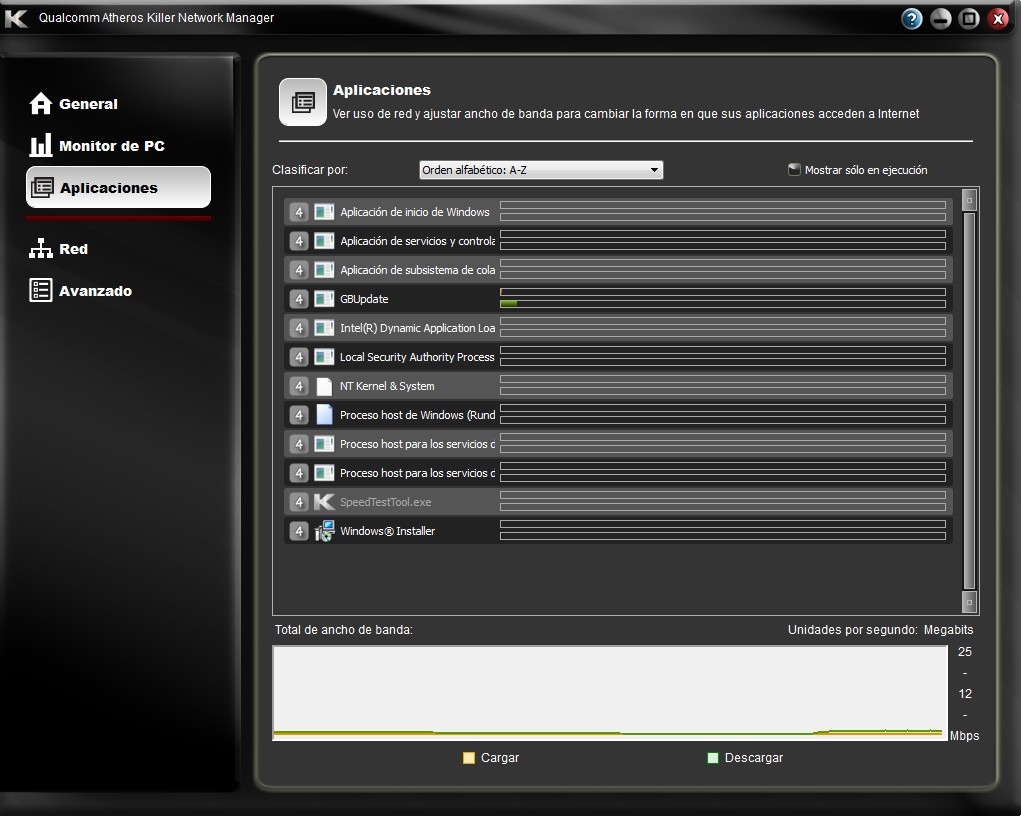Select the Local Security Authority Process name
Screen dimensions: 1021x818
coord(417,357)
